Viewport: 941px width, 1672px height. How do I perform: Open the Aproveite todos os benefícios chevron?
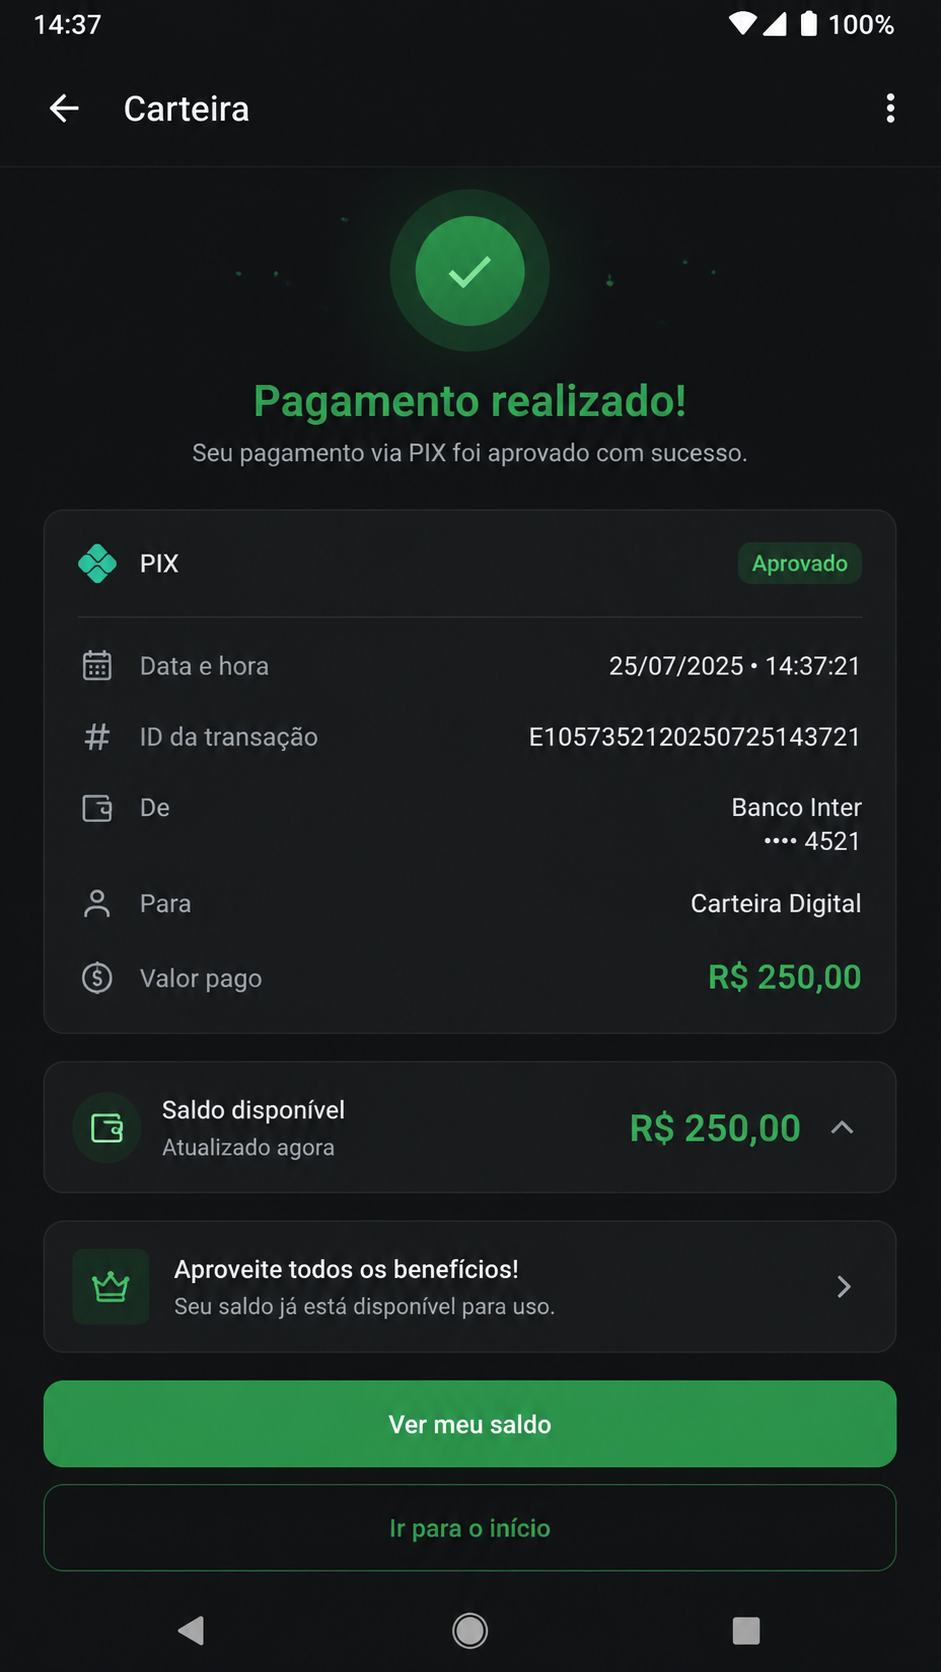(x=844, y=1287)
